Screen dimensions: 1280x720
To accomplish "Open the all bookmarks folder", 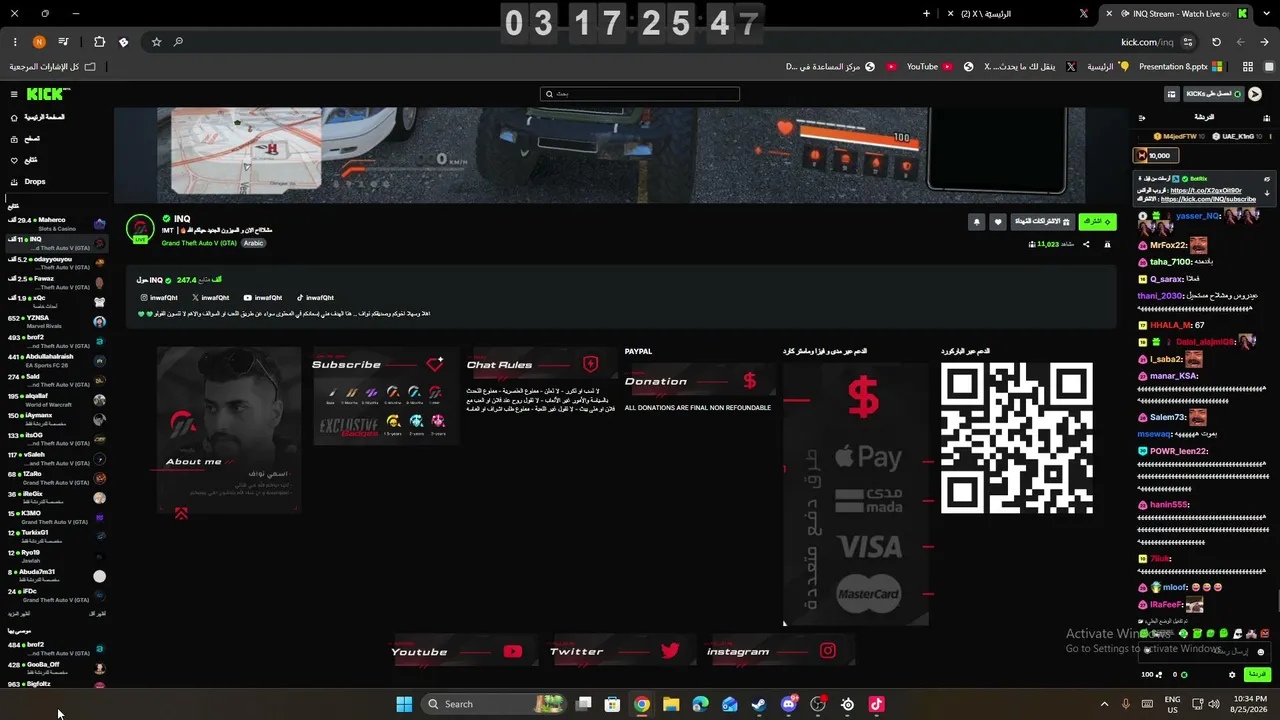I will click(53, 67).
